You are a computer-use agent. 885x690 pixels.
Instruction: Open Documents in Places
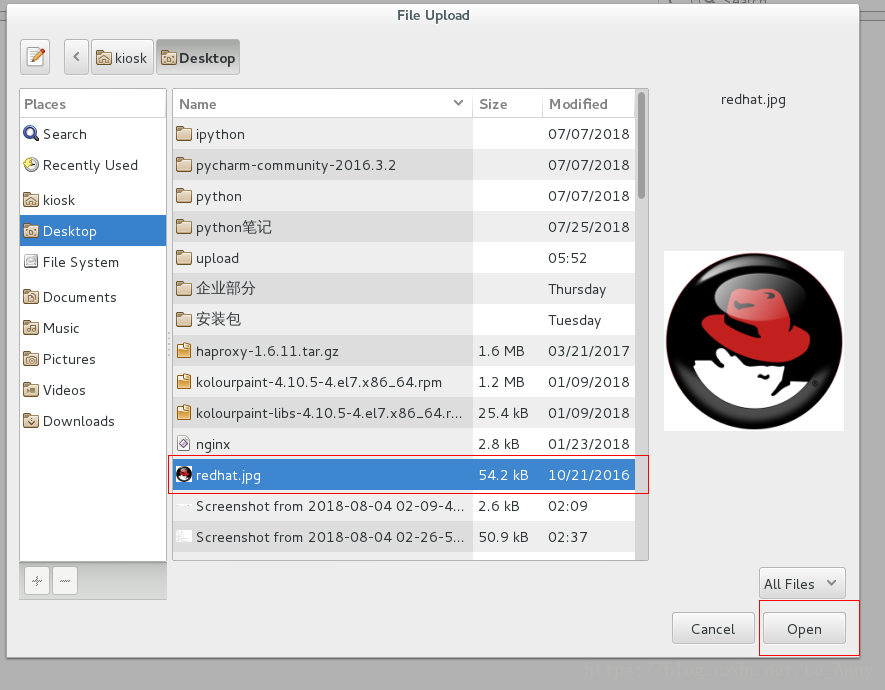(x=93, y=297)
